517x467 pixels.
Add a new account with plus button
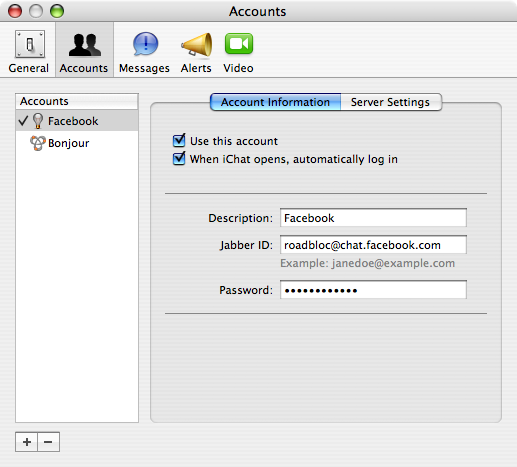point(27,442)
